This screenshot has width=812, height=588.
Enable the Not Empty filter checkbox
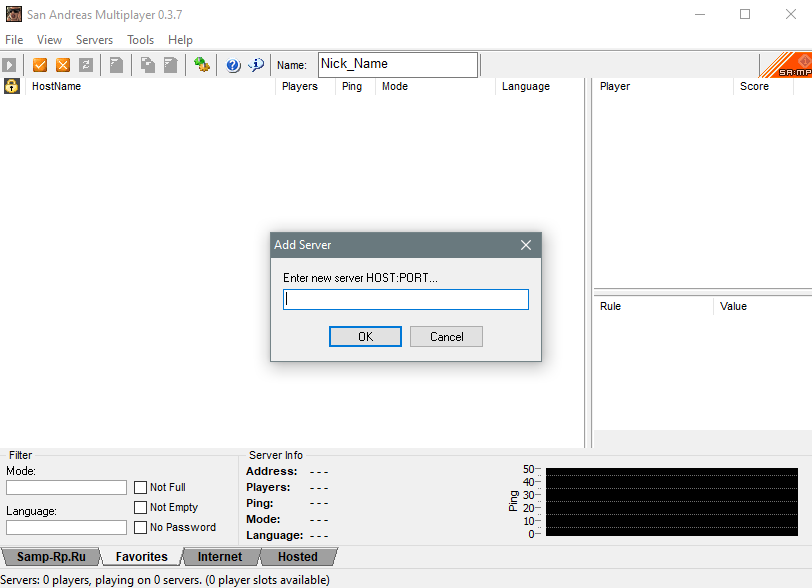[x=140, y=507]
